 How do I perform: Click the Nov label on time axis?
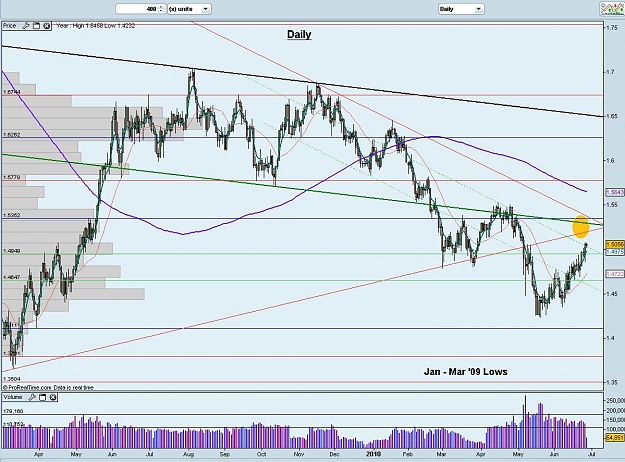(x=299, y=454)
